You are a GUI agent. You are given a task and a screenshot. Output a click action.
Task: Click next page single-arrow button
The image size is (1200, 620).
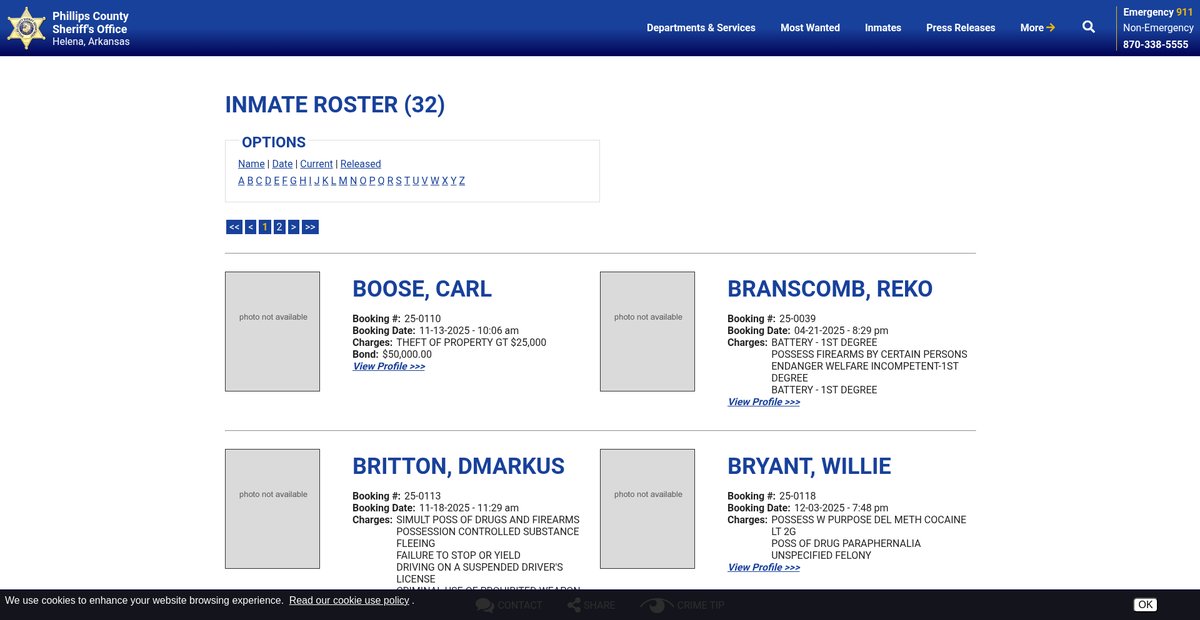(x=293, y=227)
